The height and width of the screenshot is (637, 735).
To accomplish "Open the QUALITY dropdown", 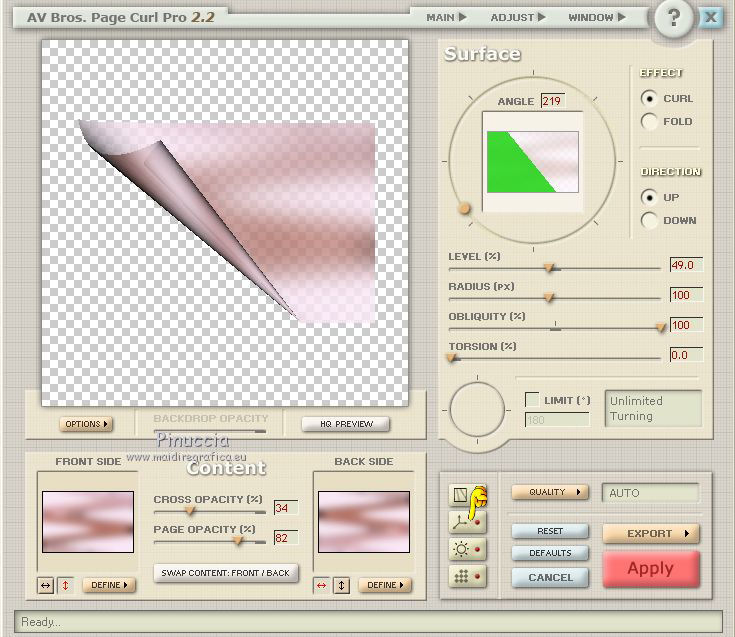I will (x=550, y=492).
